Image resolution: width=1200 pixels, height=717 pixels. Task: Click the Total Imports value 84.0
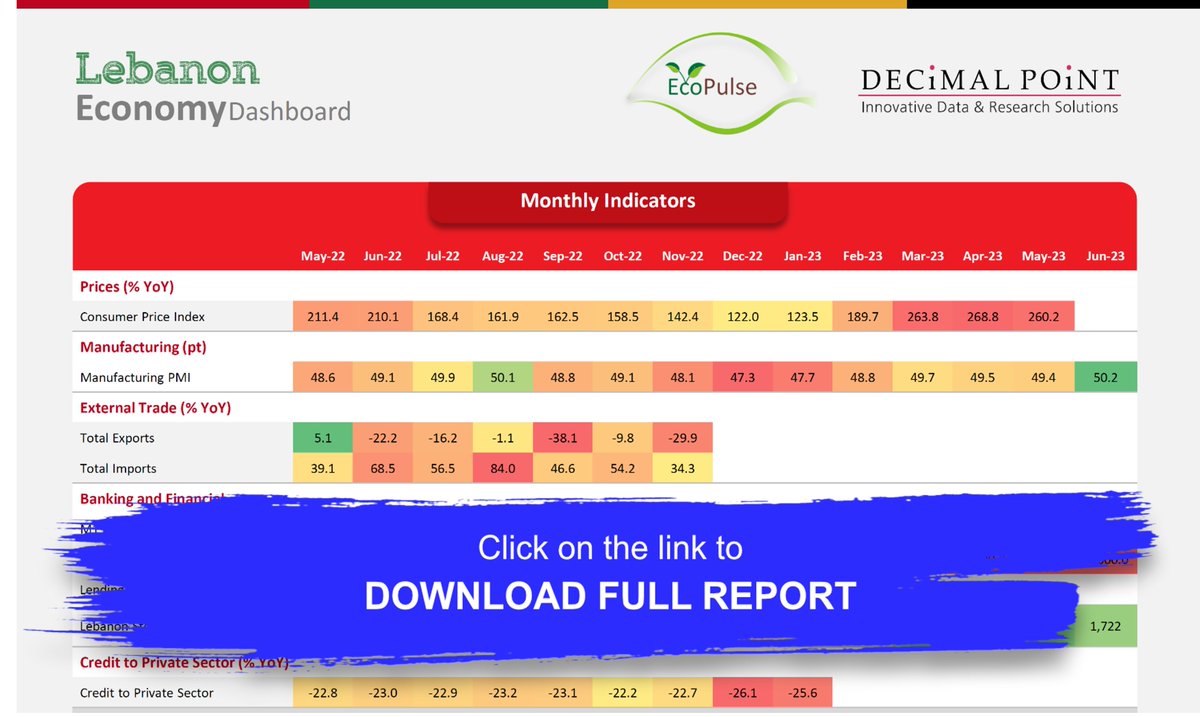pos(502,468)
